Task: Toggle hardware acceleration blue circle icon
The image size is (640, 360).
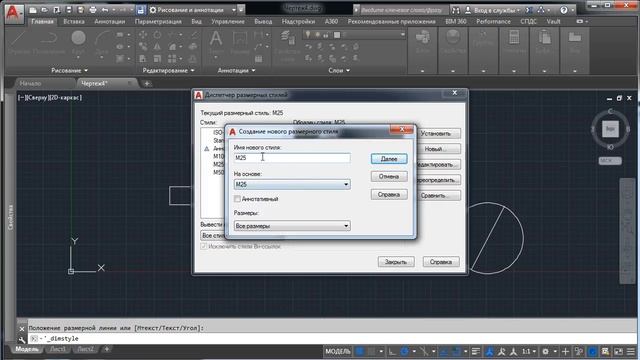Action: pos(592,351)
